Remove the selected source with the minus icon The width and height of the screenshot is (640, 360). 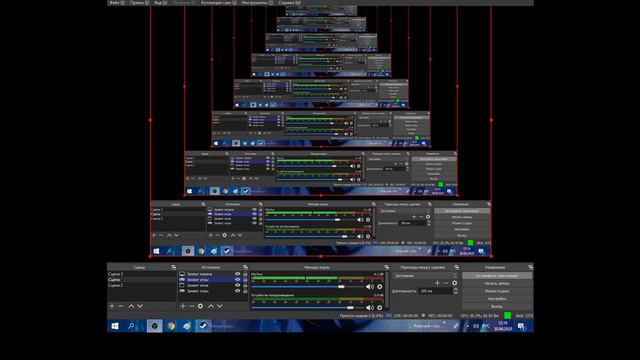click(x=191, y=306)
